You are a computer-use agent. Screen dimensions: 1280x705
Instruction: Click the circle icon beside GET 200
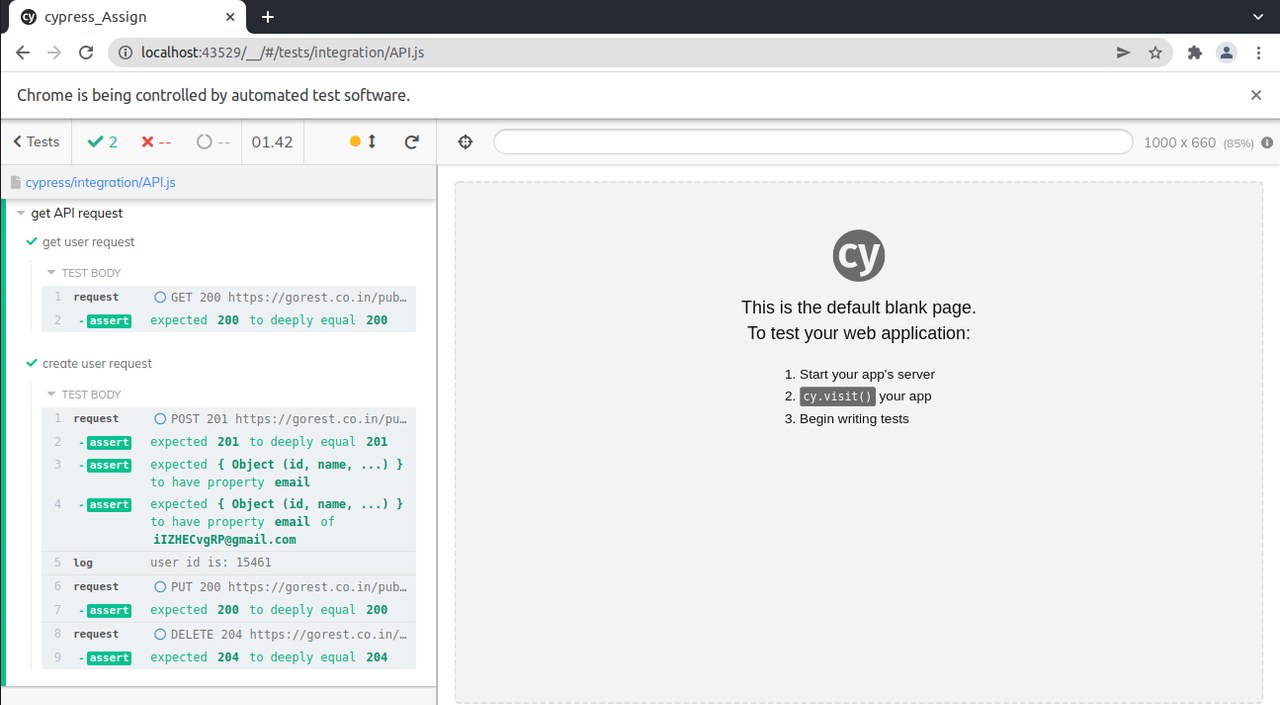tap(160, 297)
